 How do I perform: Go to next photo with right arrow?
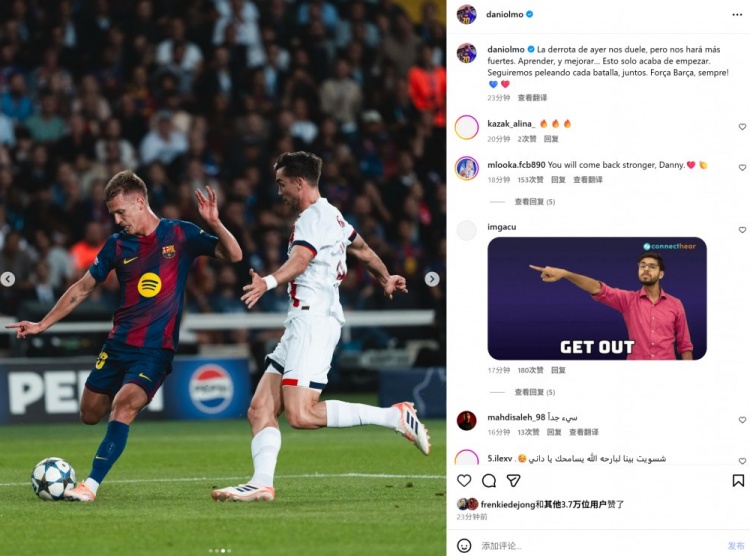pos(432,279)
